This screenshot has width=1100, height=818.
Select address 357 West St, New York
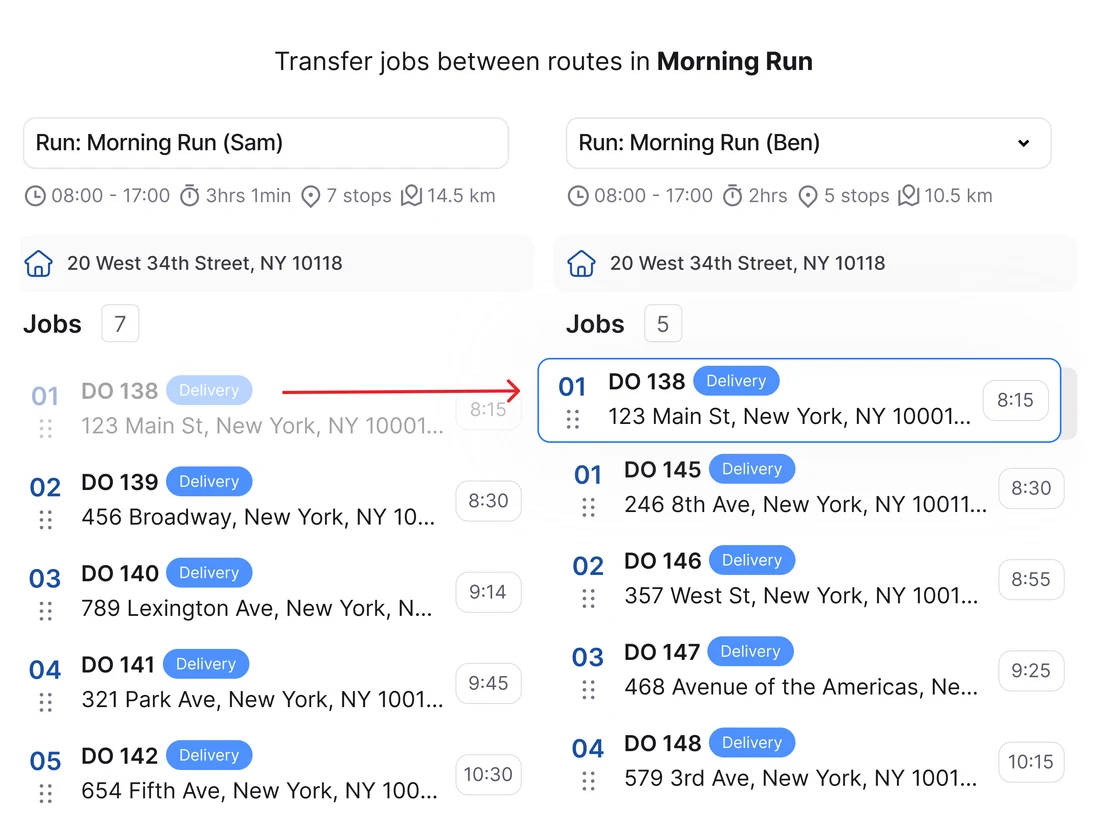(801, 596)
